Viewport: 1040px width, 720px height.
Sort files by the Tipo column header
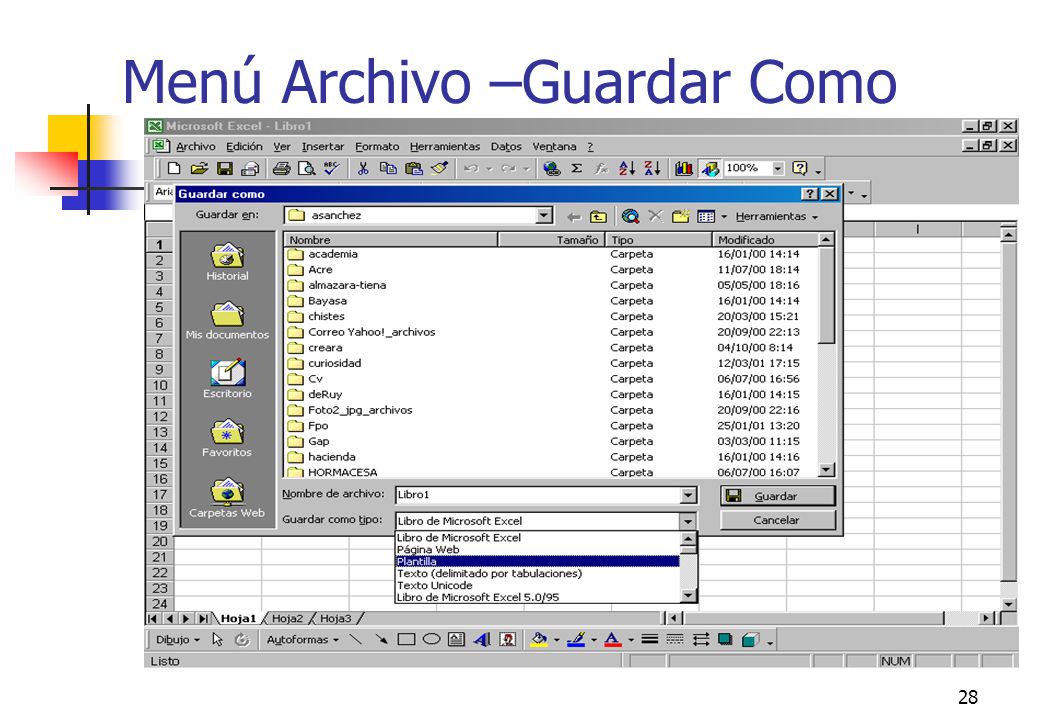(x=658, y=240)
